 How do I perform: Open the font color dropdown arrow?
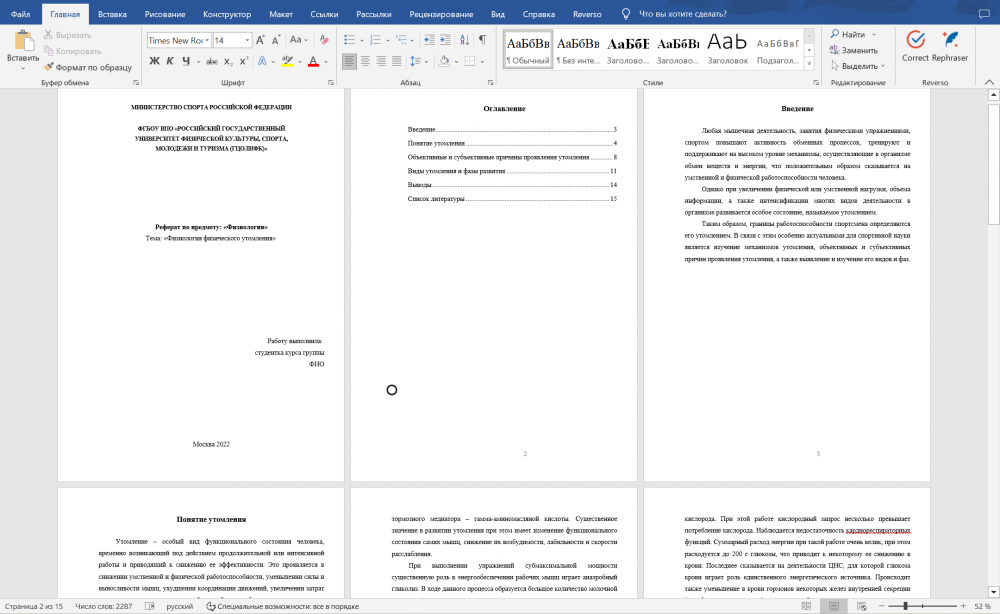(x=326, y=62)
